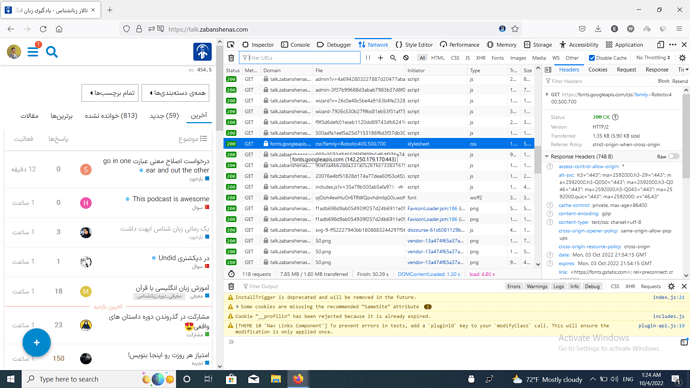Close the DevTools panel
690x388 pixels.
(x=684, y=44)
